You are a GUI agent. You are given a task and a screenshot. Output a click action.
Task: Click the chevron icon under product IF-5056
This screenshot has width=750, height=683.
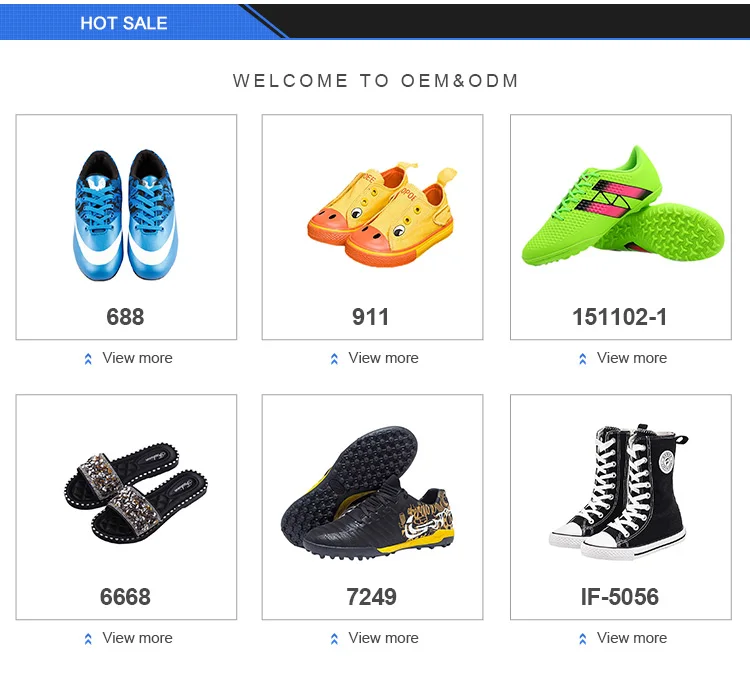583,639
